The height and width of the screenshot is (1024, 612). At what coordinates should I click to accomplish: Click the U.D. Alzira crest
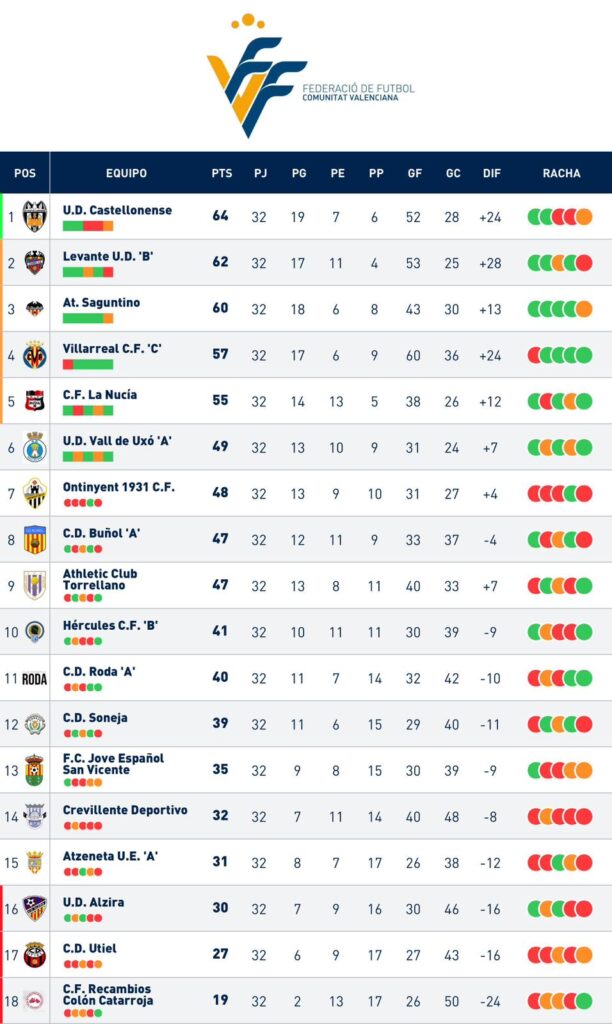coord(35,908)
